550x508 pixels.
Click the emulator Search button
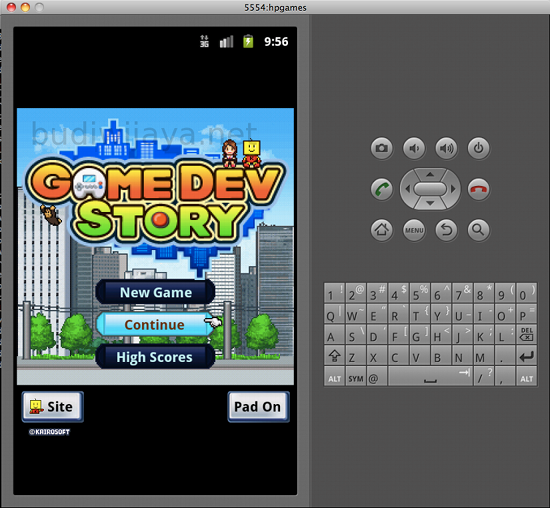pyautogui.click(x=478, y=230)
